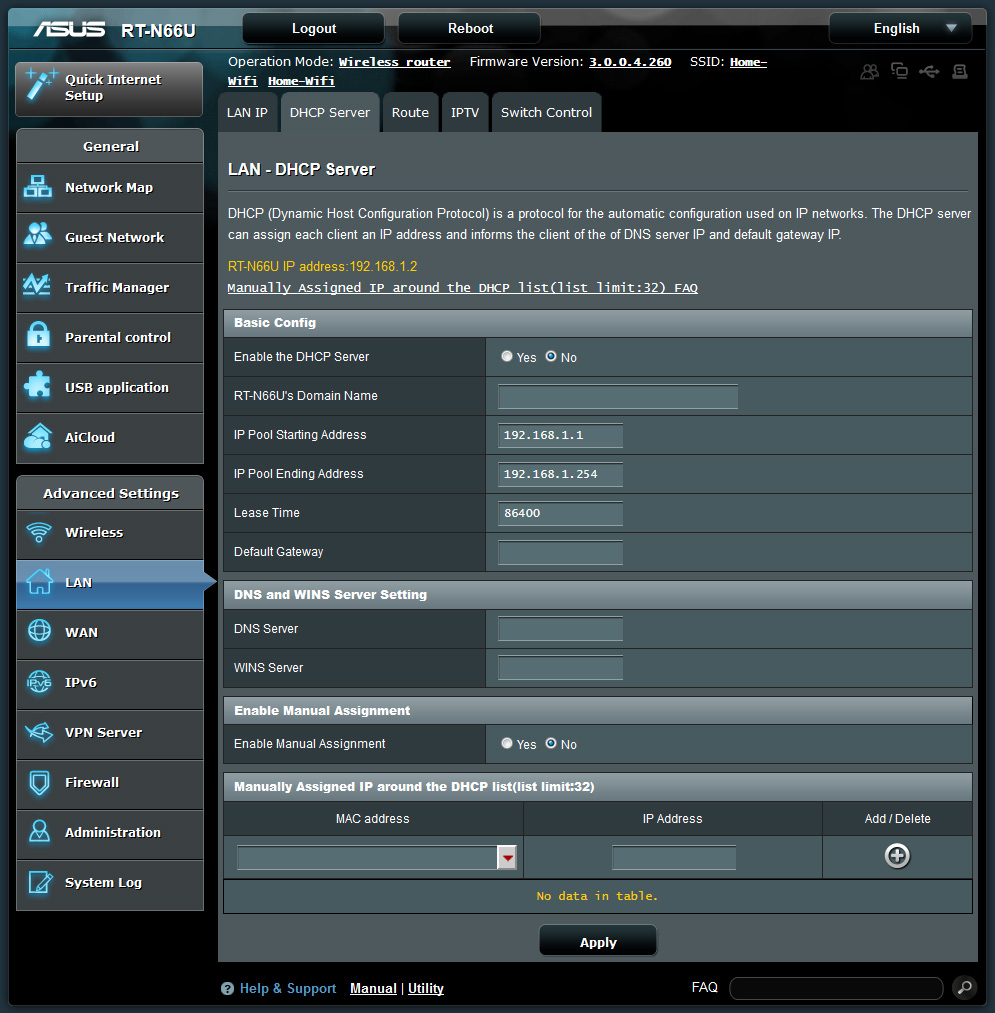Expand the MAC address dropdown arrow
Image resolution: width=995 pixels, height=1013 pixels.
[x=507, y=858]
